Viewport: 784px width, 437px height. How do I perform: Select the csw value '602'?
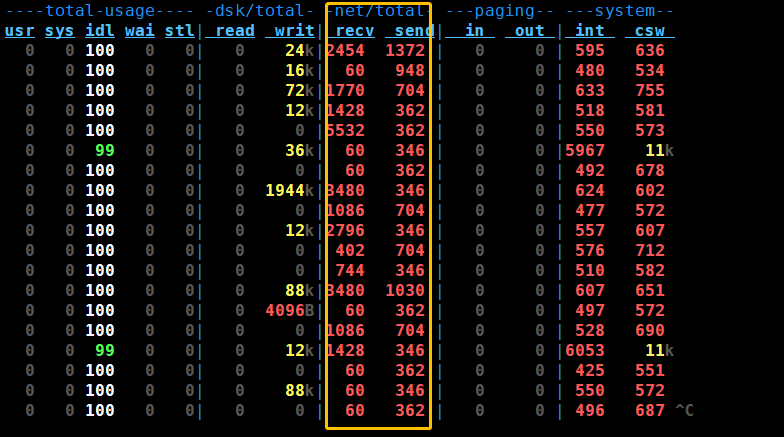(x=650, y=190)
